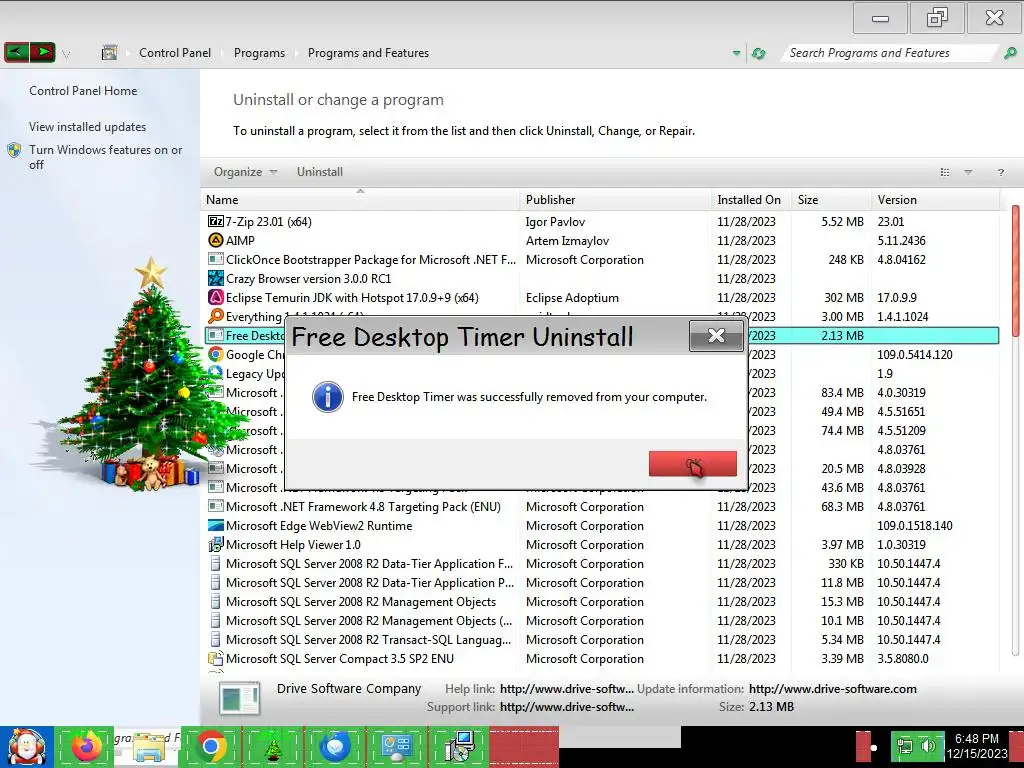Screen dimensions: 1024x768
Task: Open File Explorer from the taskbar
Action: pos(148,746)
